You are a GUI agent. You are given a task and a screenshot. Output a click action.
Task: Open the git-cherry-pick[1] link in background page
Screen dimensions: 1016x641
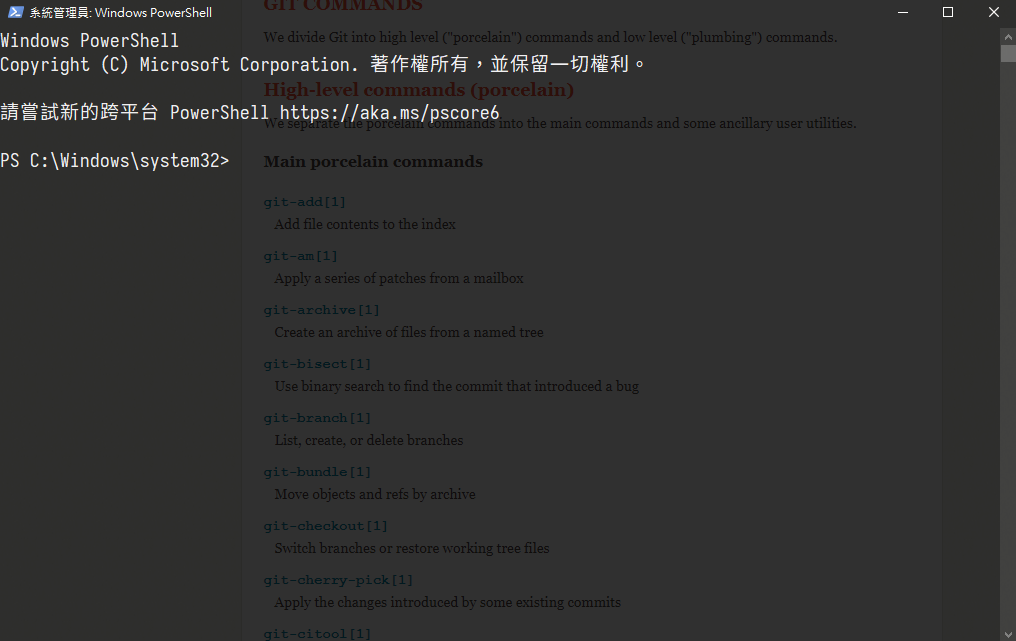coord(338,580)
